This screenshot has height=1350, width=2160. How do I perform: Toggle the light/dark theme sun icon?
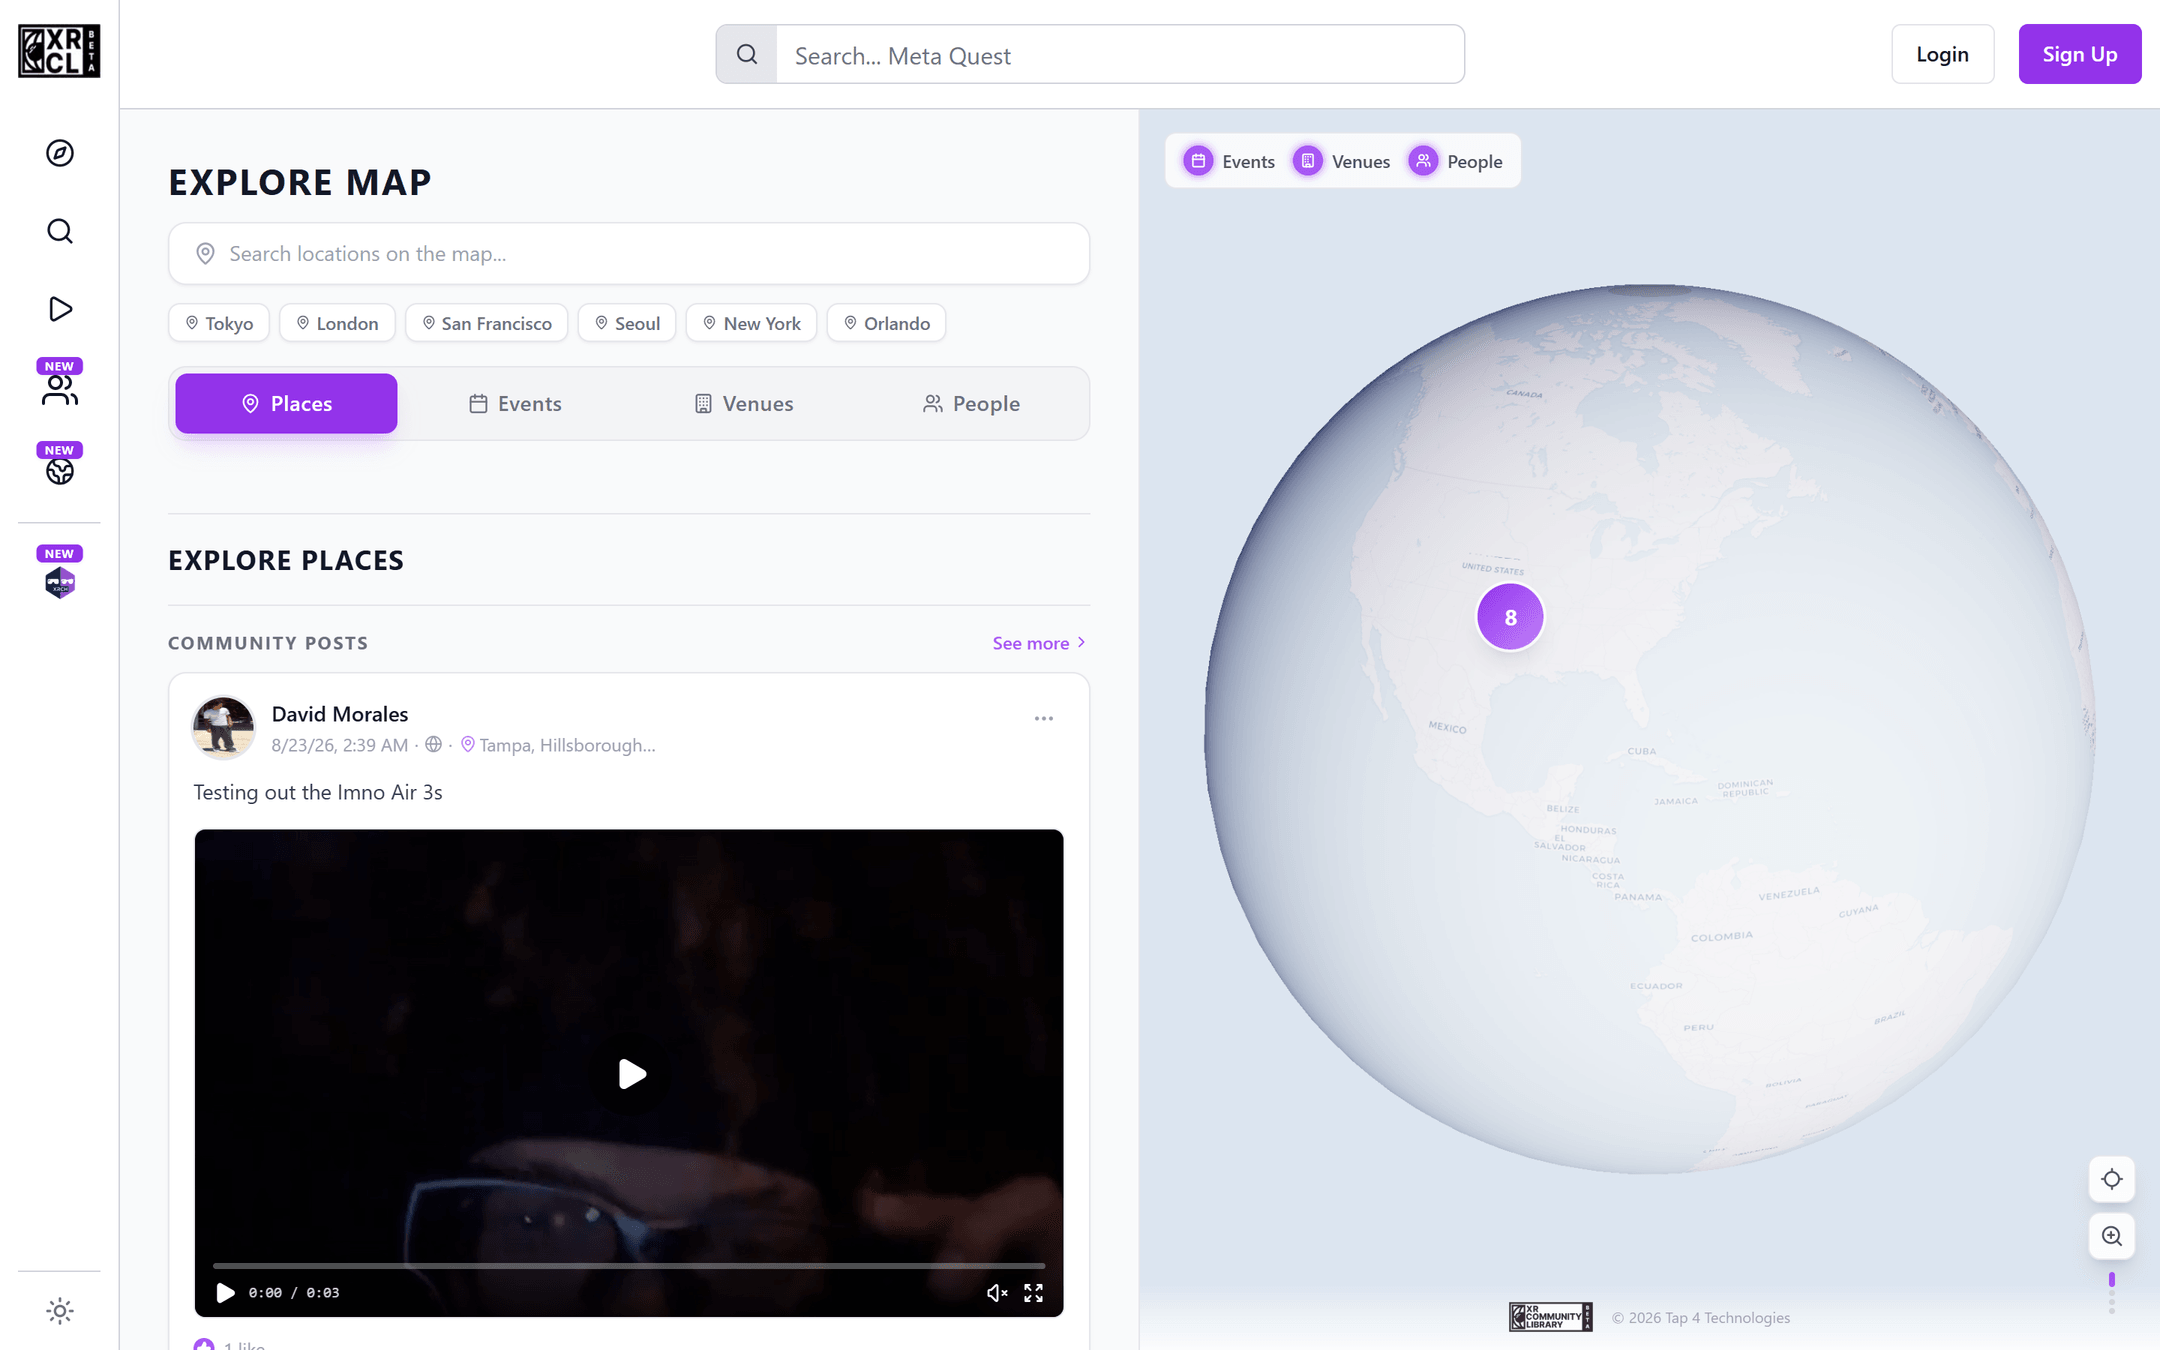(60, 1311)
